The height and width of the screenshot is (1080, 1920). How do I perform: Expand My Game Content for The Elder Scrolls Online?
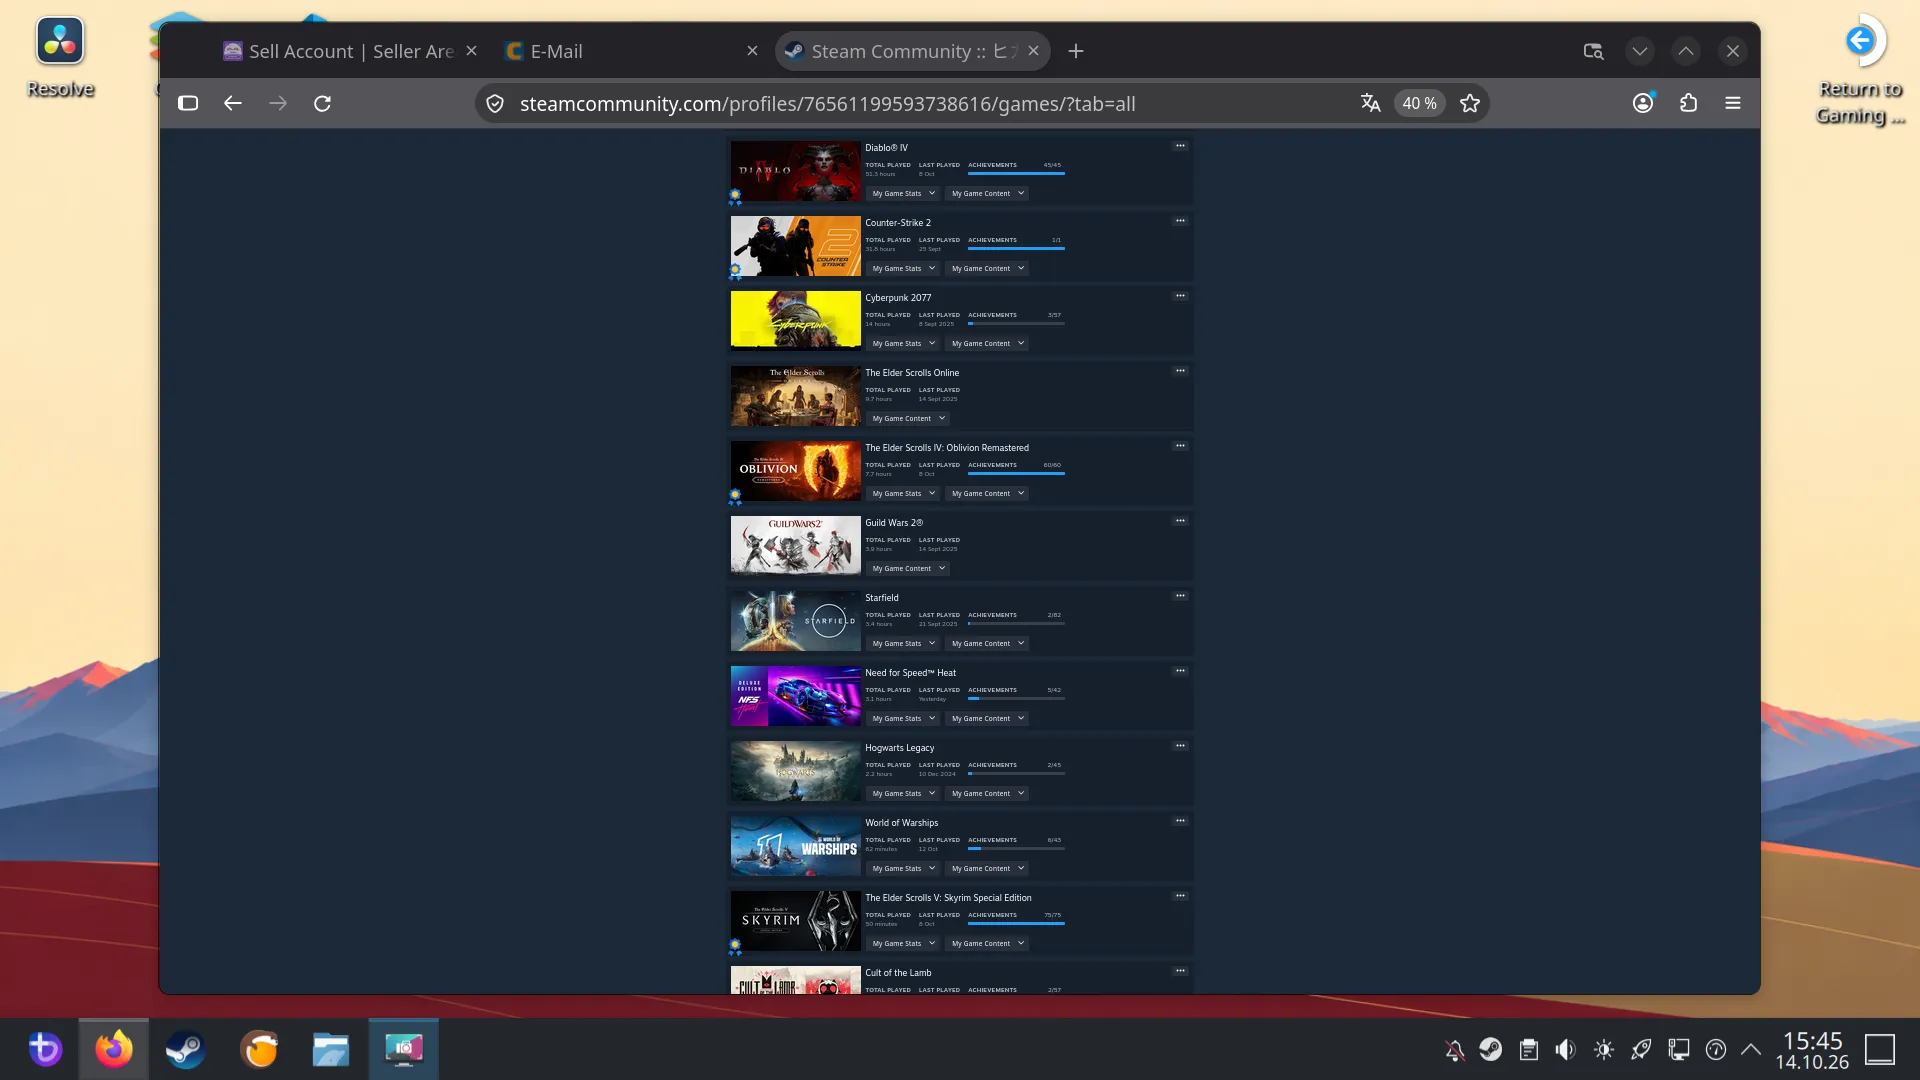907,418
